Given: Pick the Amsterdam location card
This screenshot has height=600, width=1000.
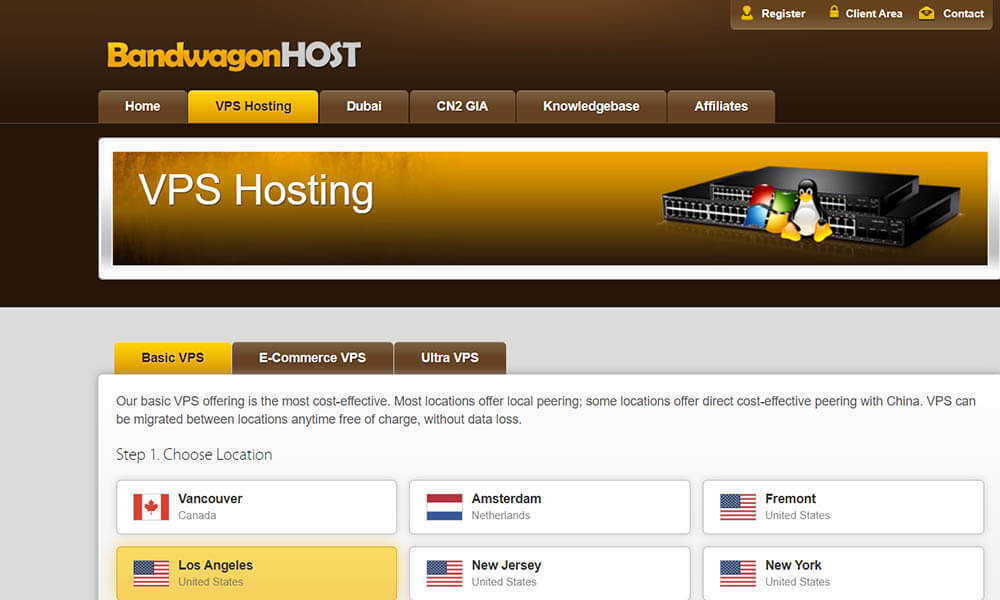Looking at the screenshot, I should (x=549, y=507).
